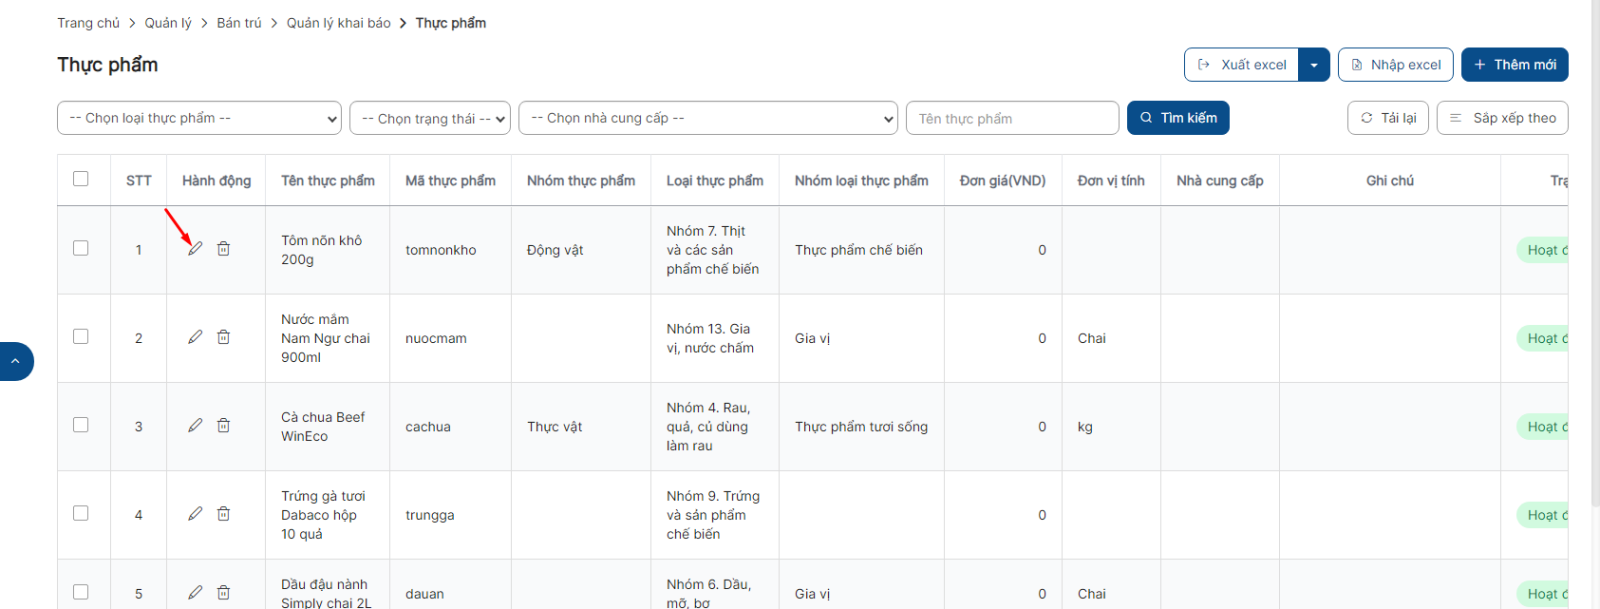This screenshot has width=1600, height=609.
Task: Click the Tên thực phẩm column header
Action: 328,181
